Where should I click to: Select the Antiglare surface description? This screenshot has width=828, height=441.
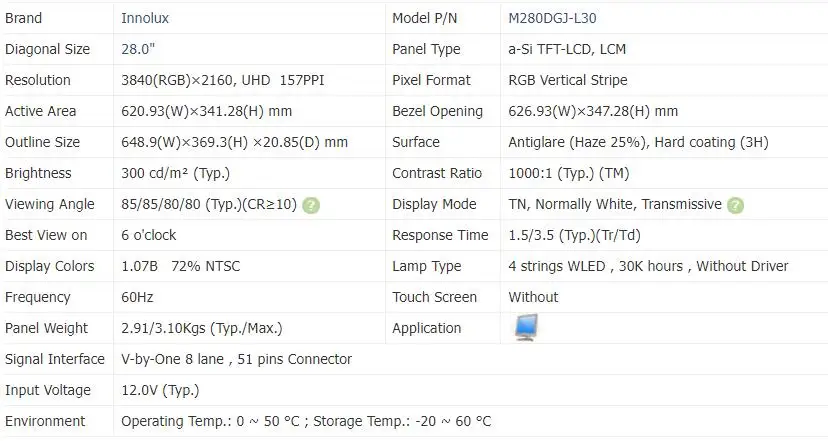point(638,142)
